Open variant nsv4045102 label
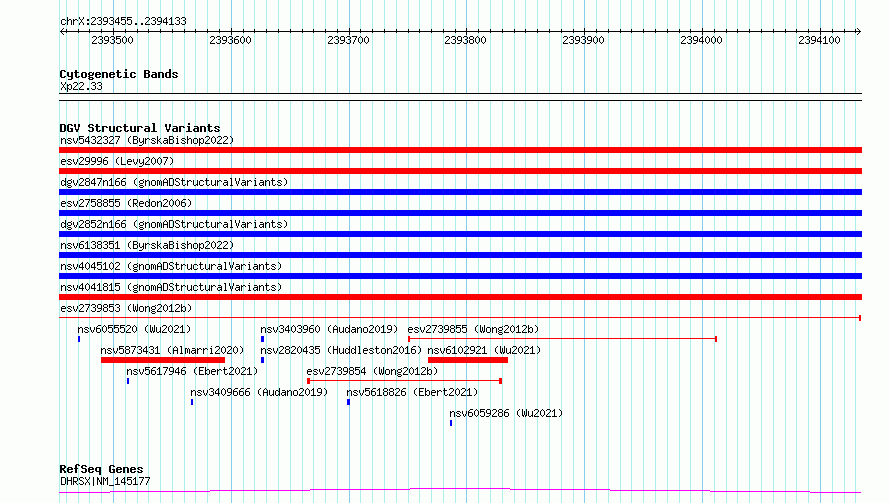Viewport: 890px width, 503px height. tap(171, 266)
